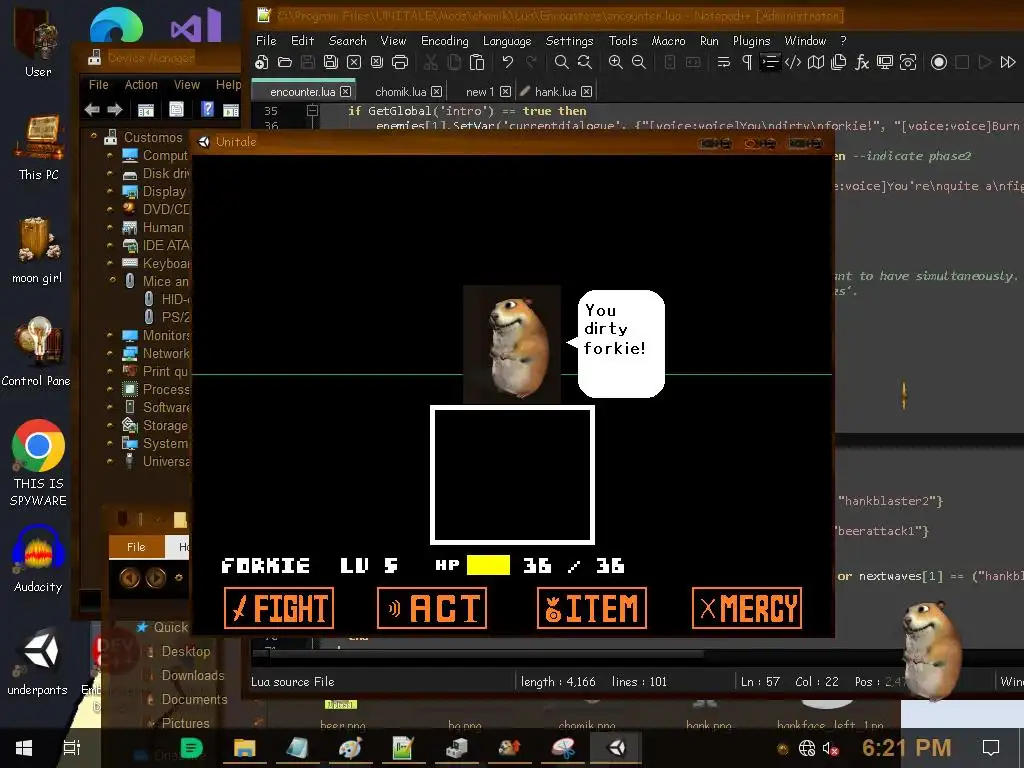Click the Print icon in Notepad++ toolbar

point(400,62)
